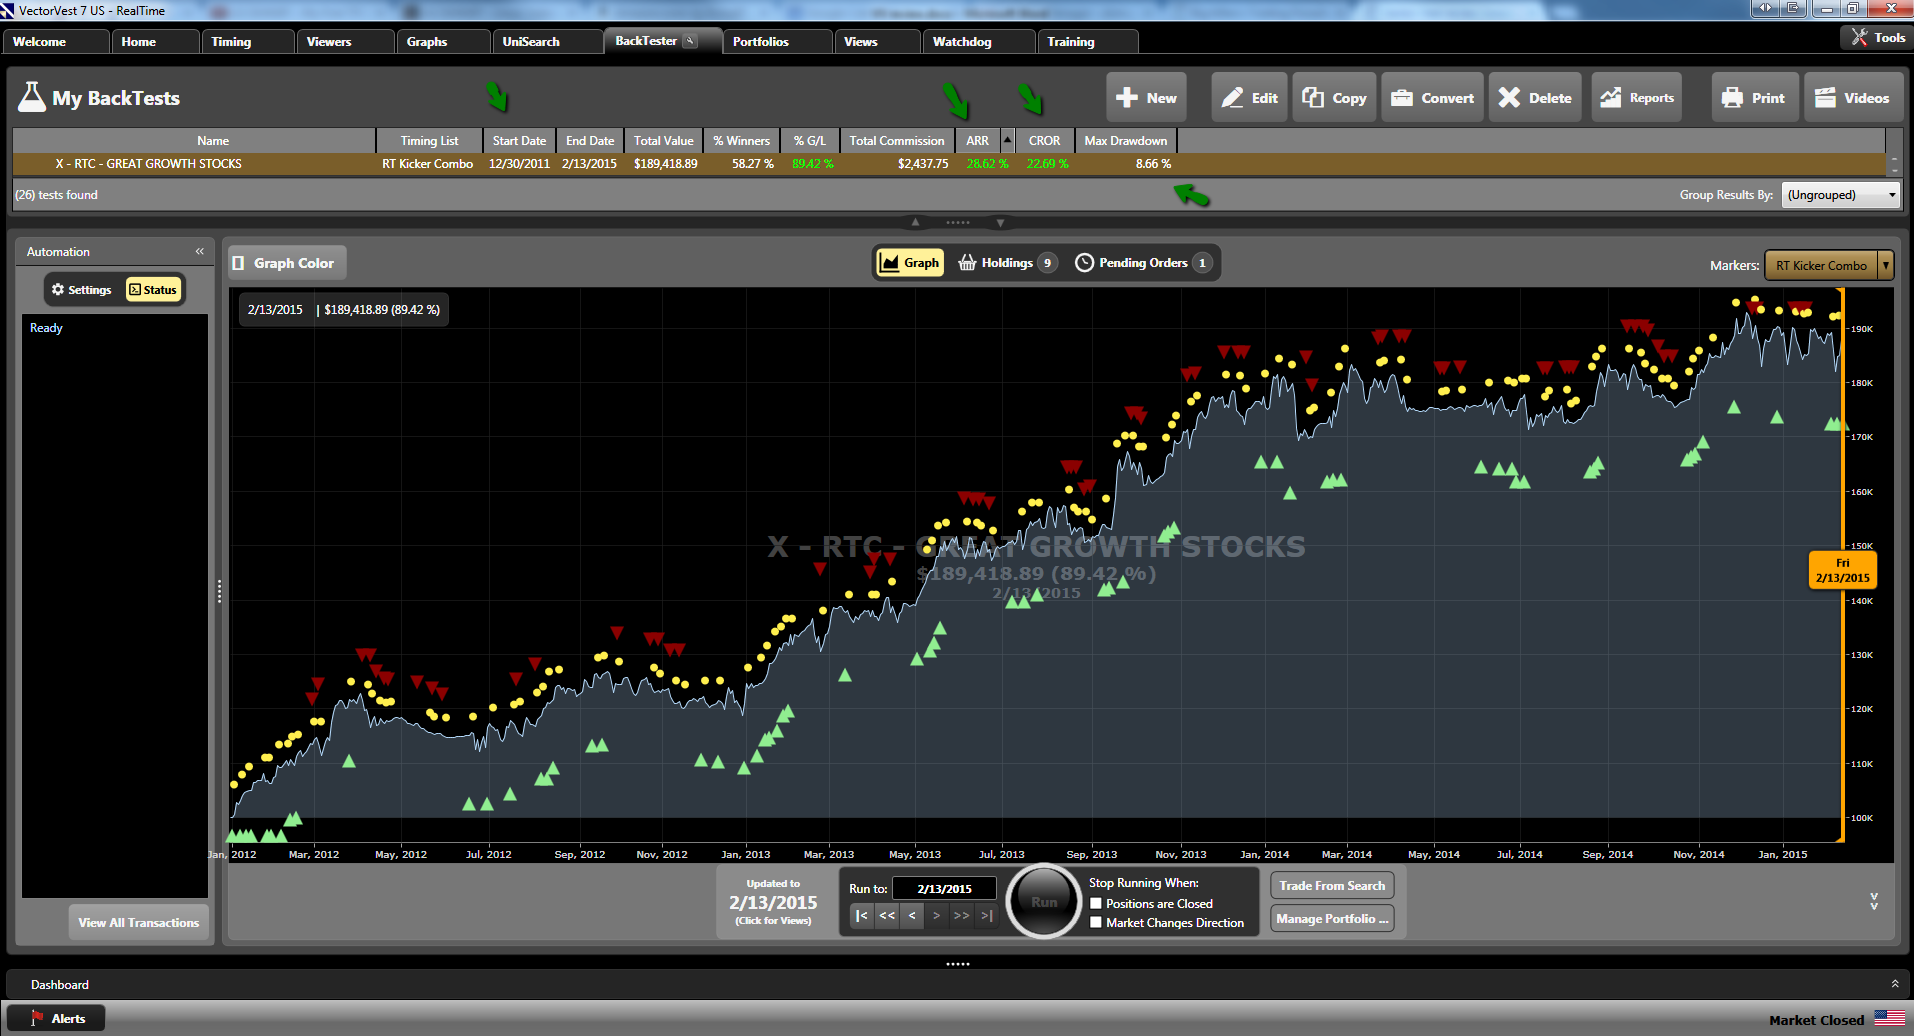The width and height of the screenshot is (1914, 1036).
Task: Click the Convert briefcase icon
Action: coord(1402,98)
